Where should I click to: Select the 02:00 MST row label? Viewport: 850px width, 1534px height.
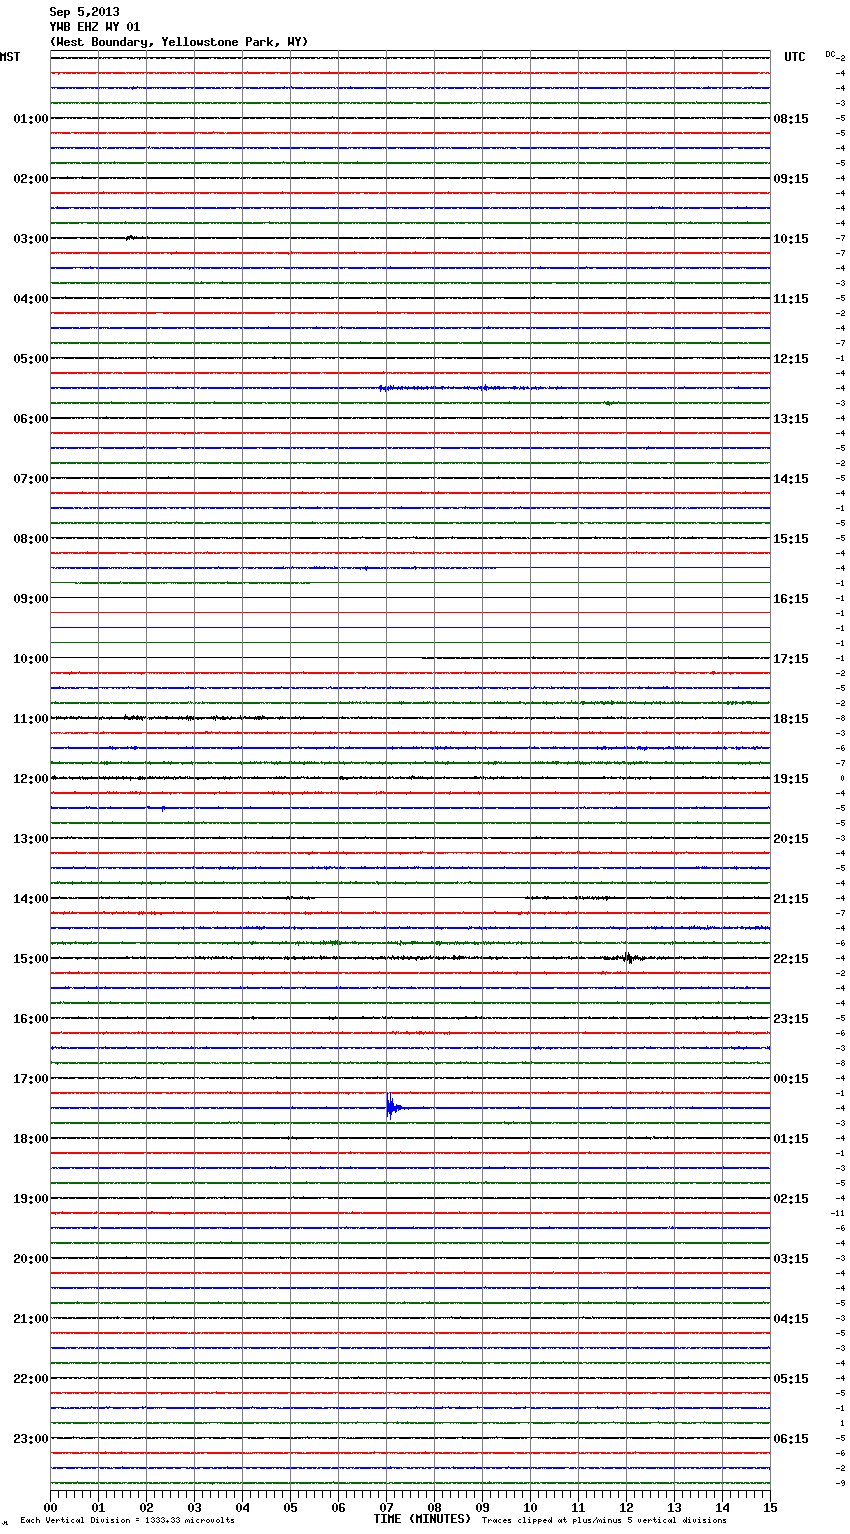(x=31, y=179)
